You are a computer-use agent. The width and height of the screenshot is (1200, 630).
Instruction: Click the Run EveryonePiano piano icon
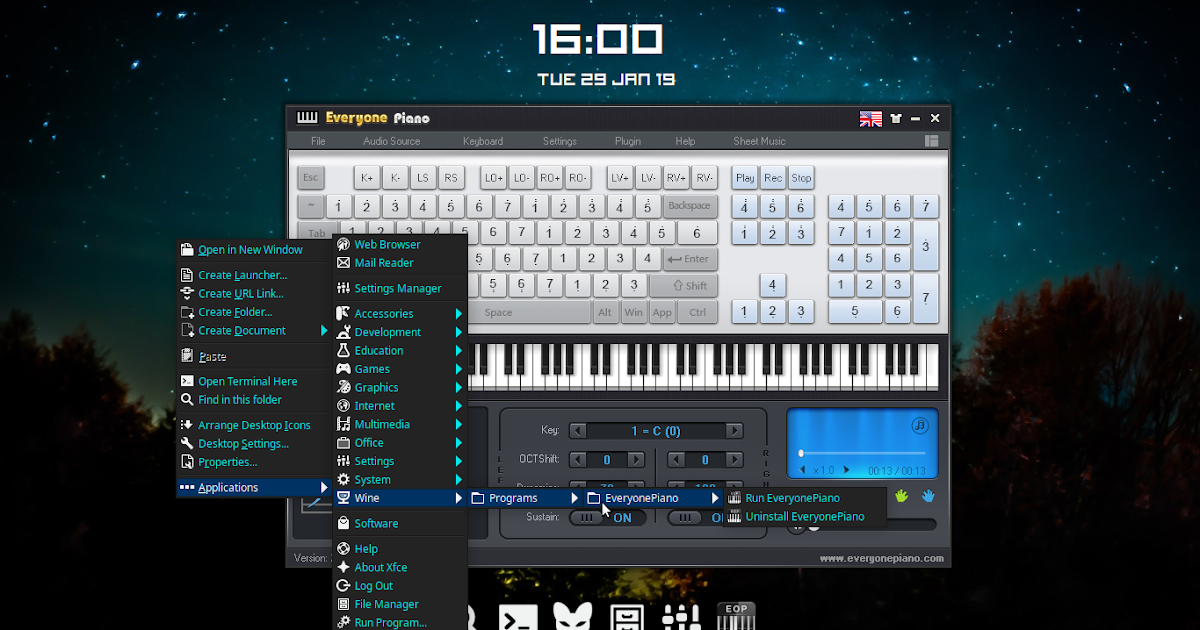735,498
